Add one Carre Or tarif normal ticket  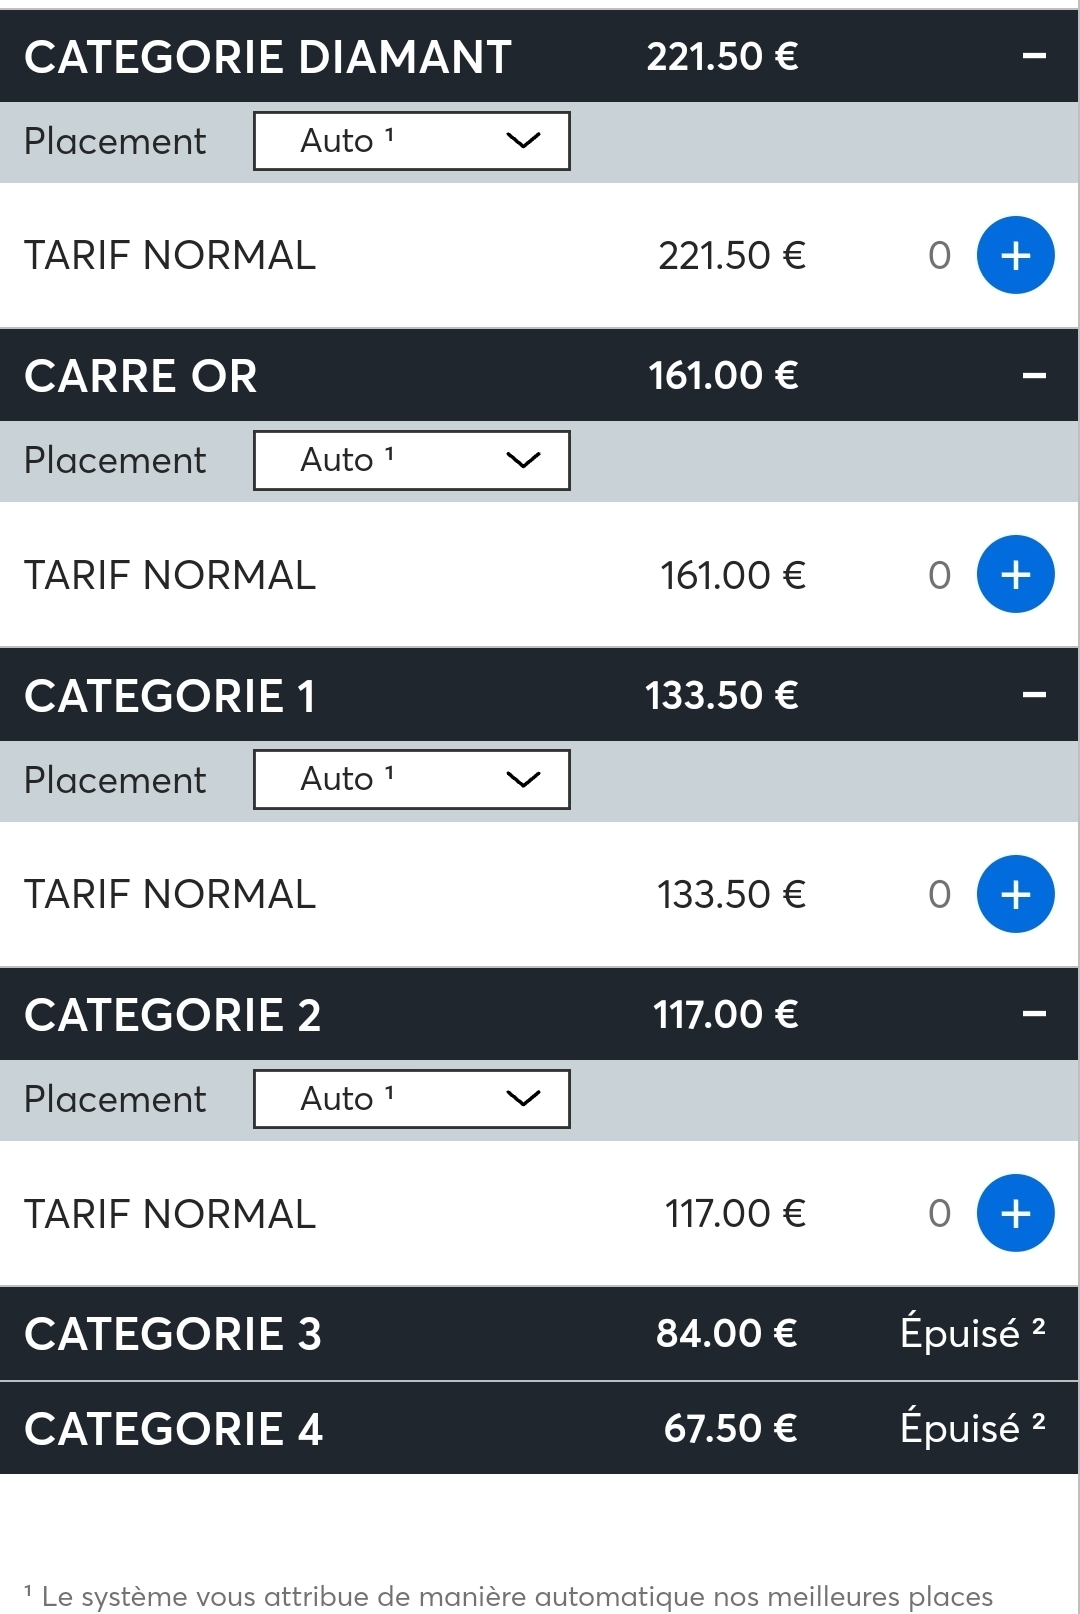(1015, 574)
